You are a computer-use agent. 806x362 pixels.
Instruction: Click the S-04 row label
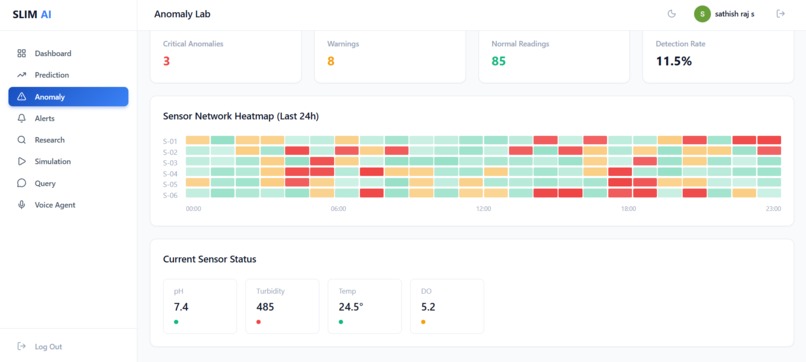coord(170,173)
